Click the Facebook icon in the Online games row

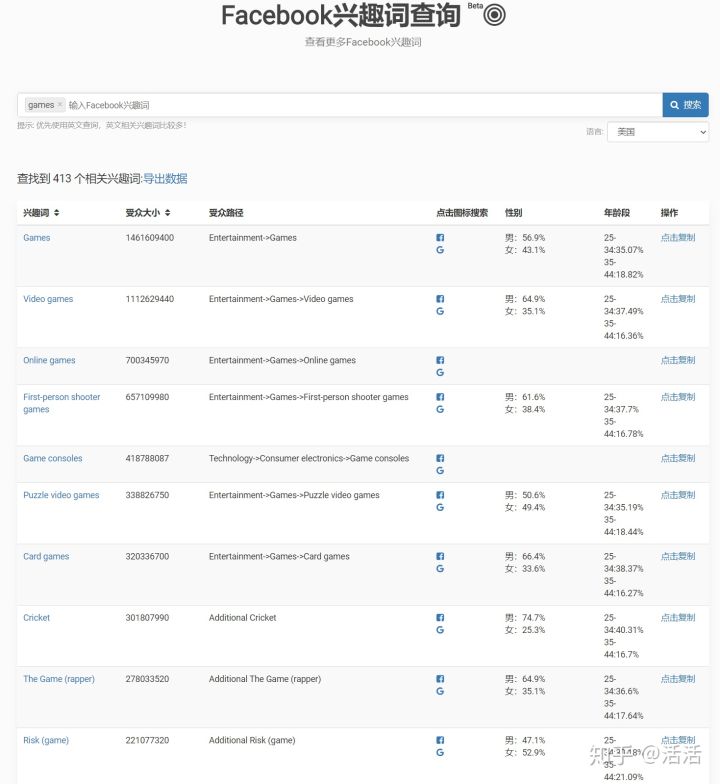point(440,360)
